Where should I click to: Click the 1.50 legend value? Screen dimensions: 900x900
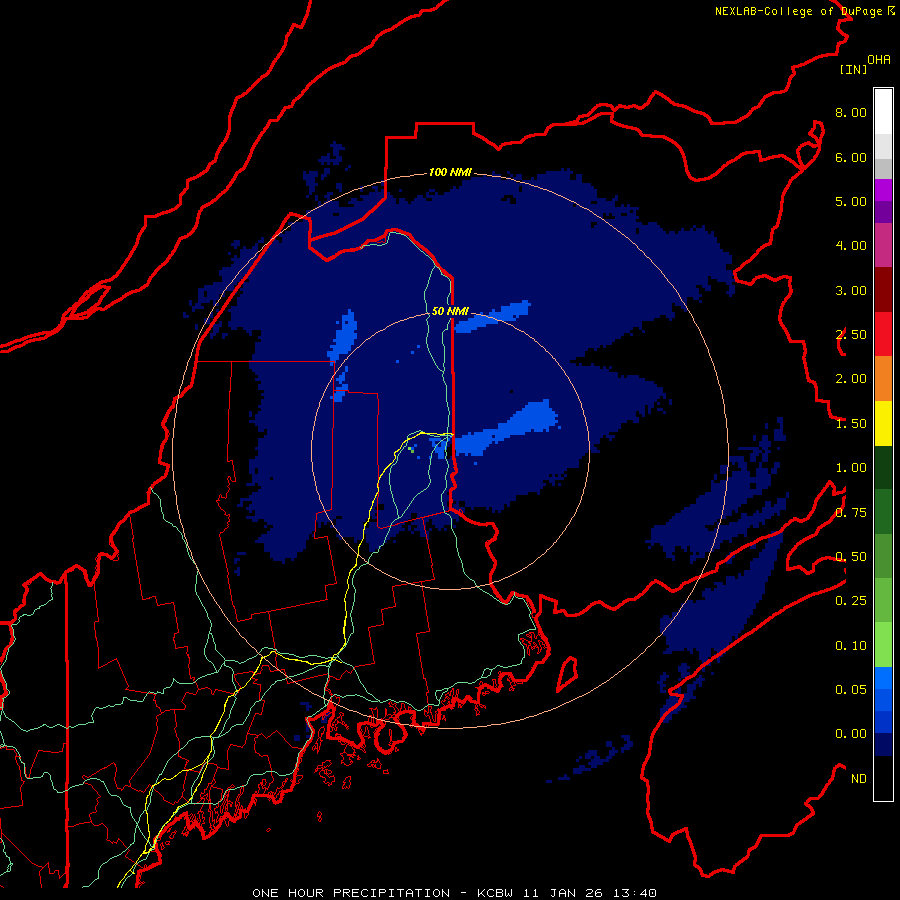pos(851,424)
